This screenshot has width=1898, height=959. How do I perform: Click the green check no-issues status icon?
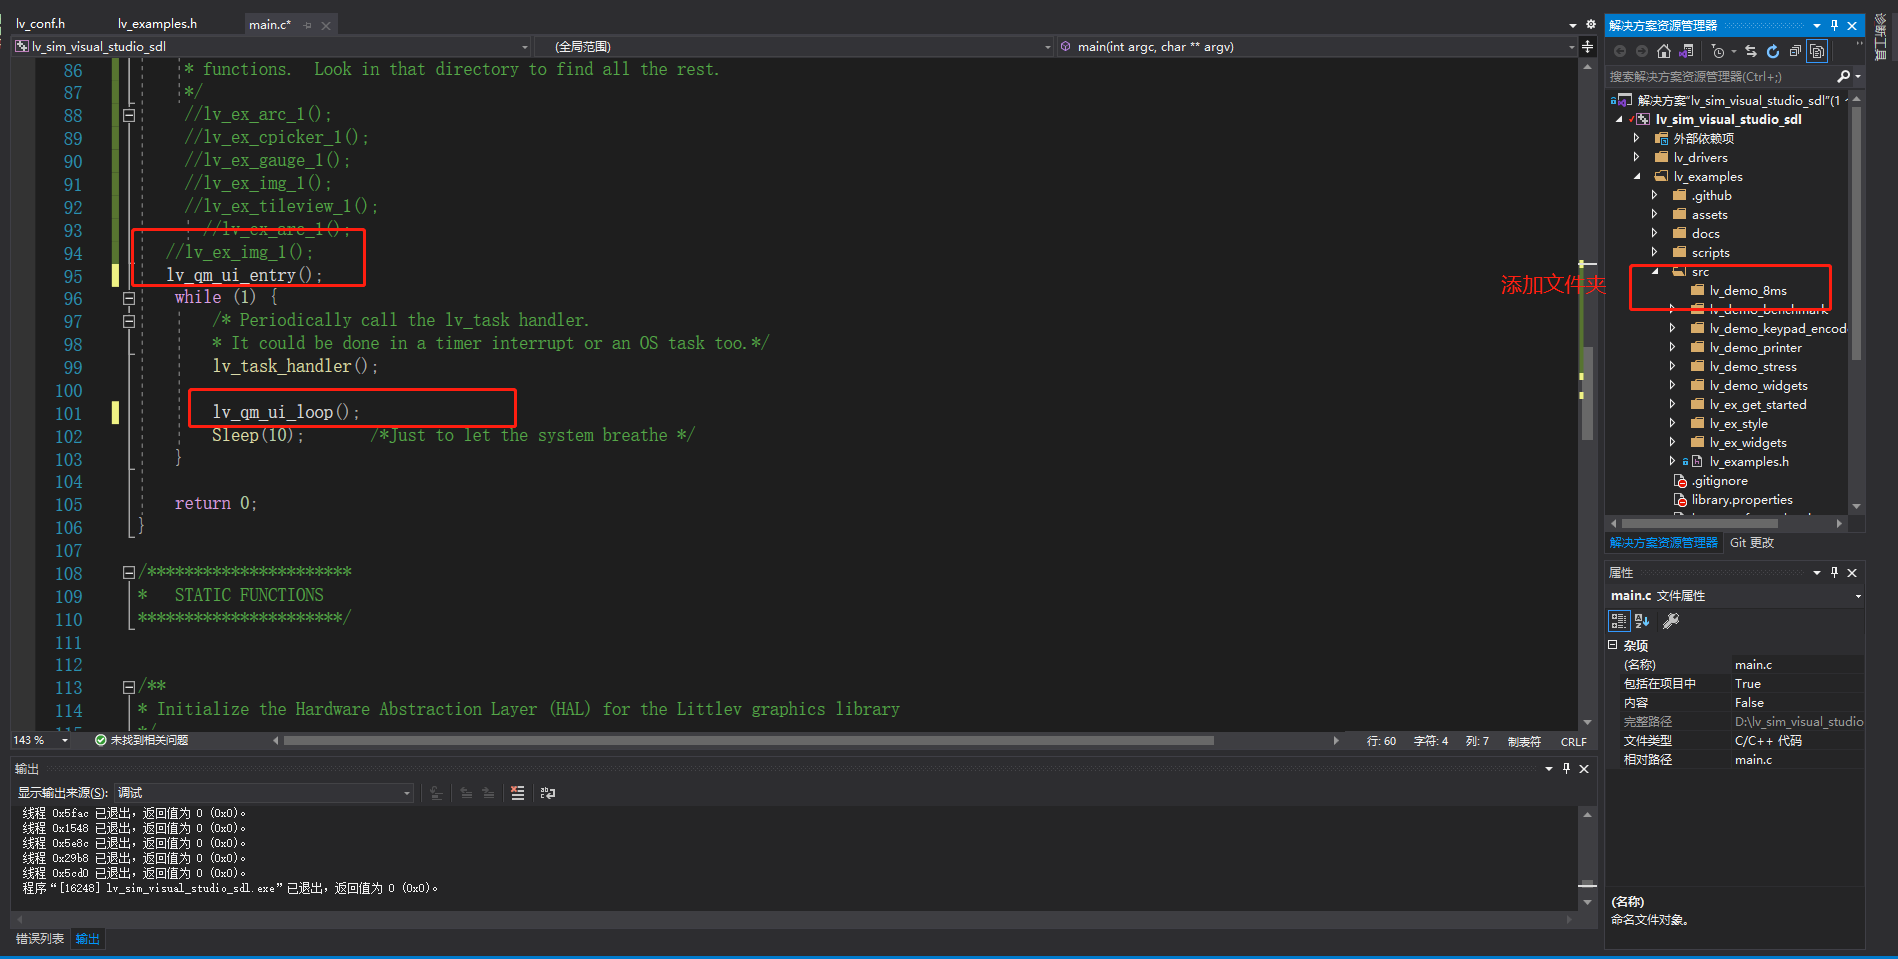pyautogui.click(x=101, y=740)
